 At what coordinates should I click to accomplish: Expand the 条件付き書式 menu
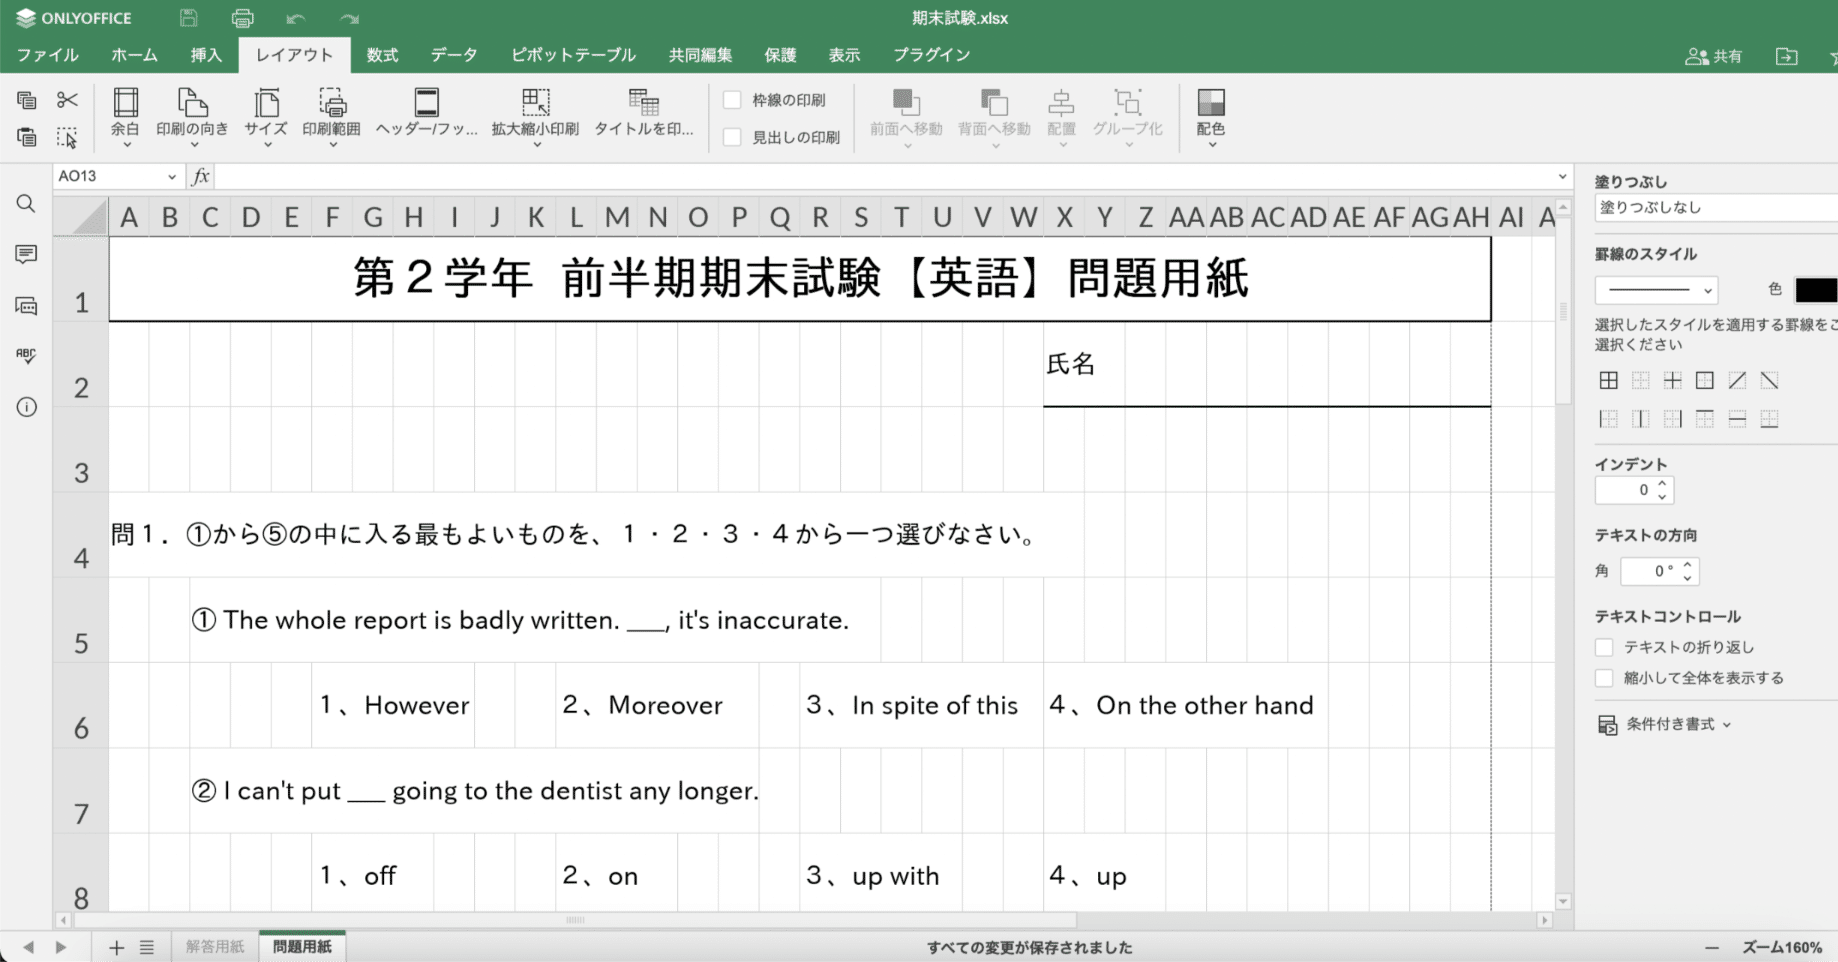(x=1666, y=723)
